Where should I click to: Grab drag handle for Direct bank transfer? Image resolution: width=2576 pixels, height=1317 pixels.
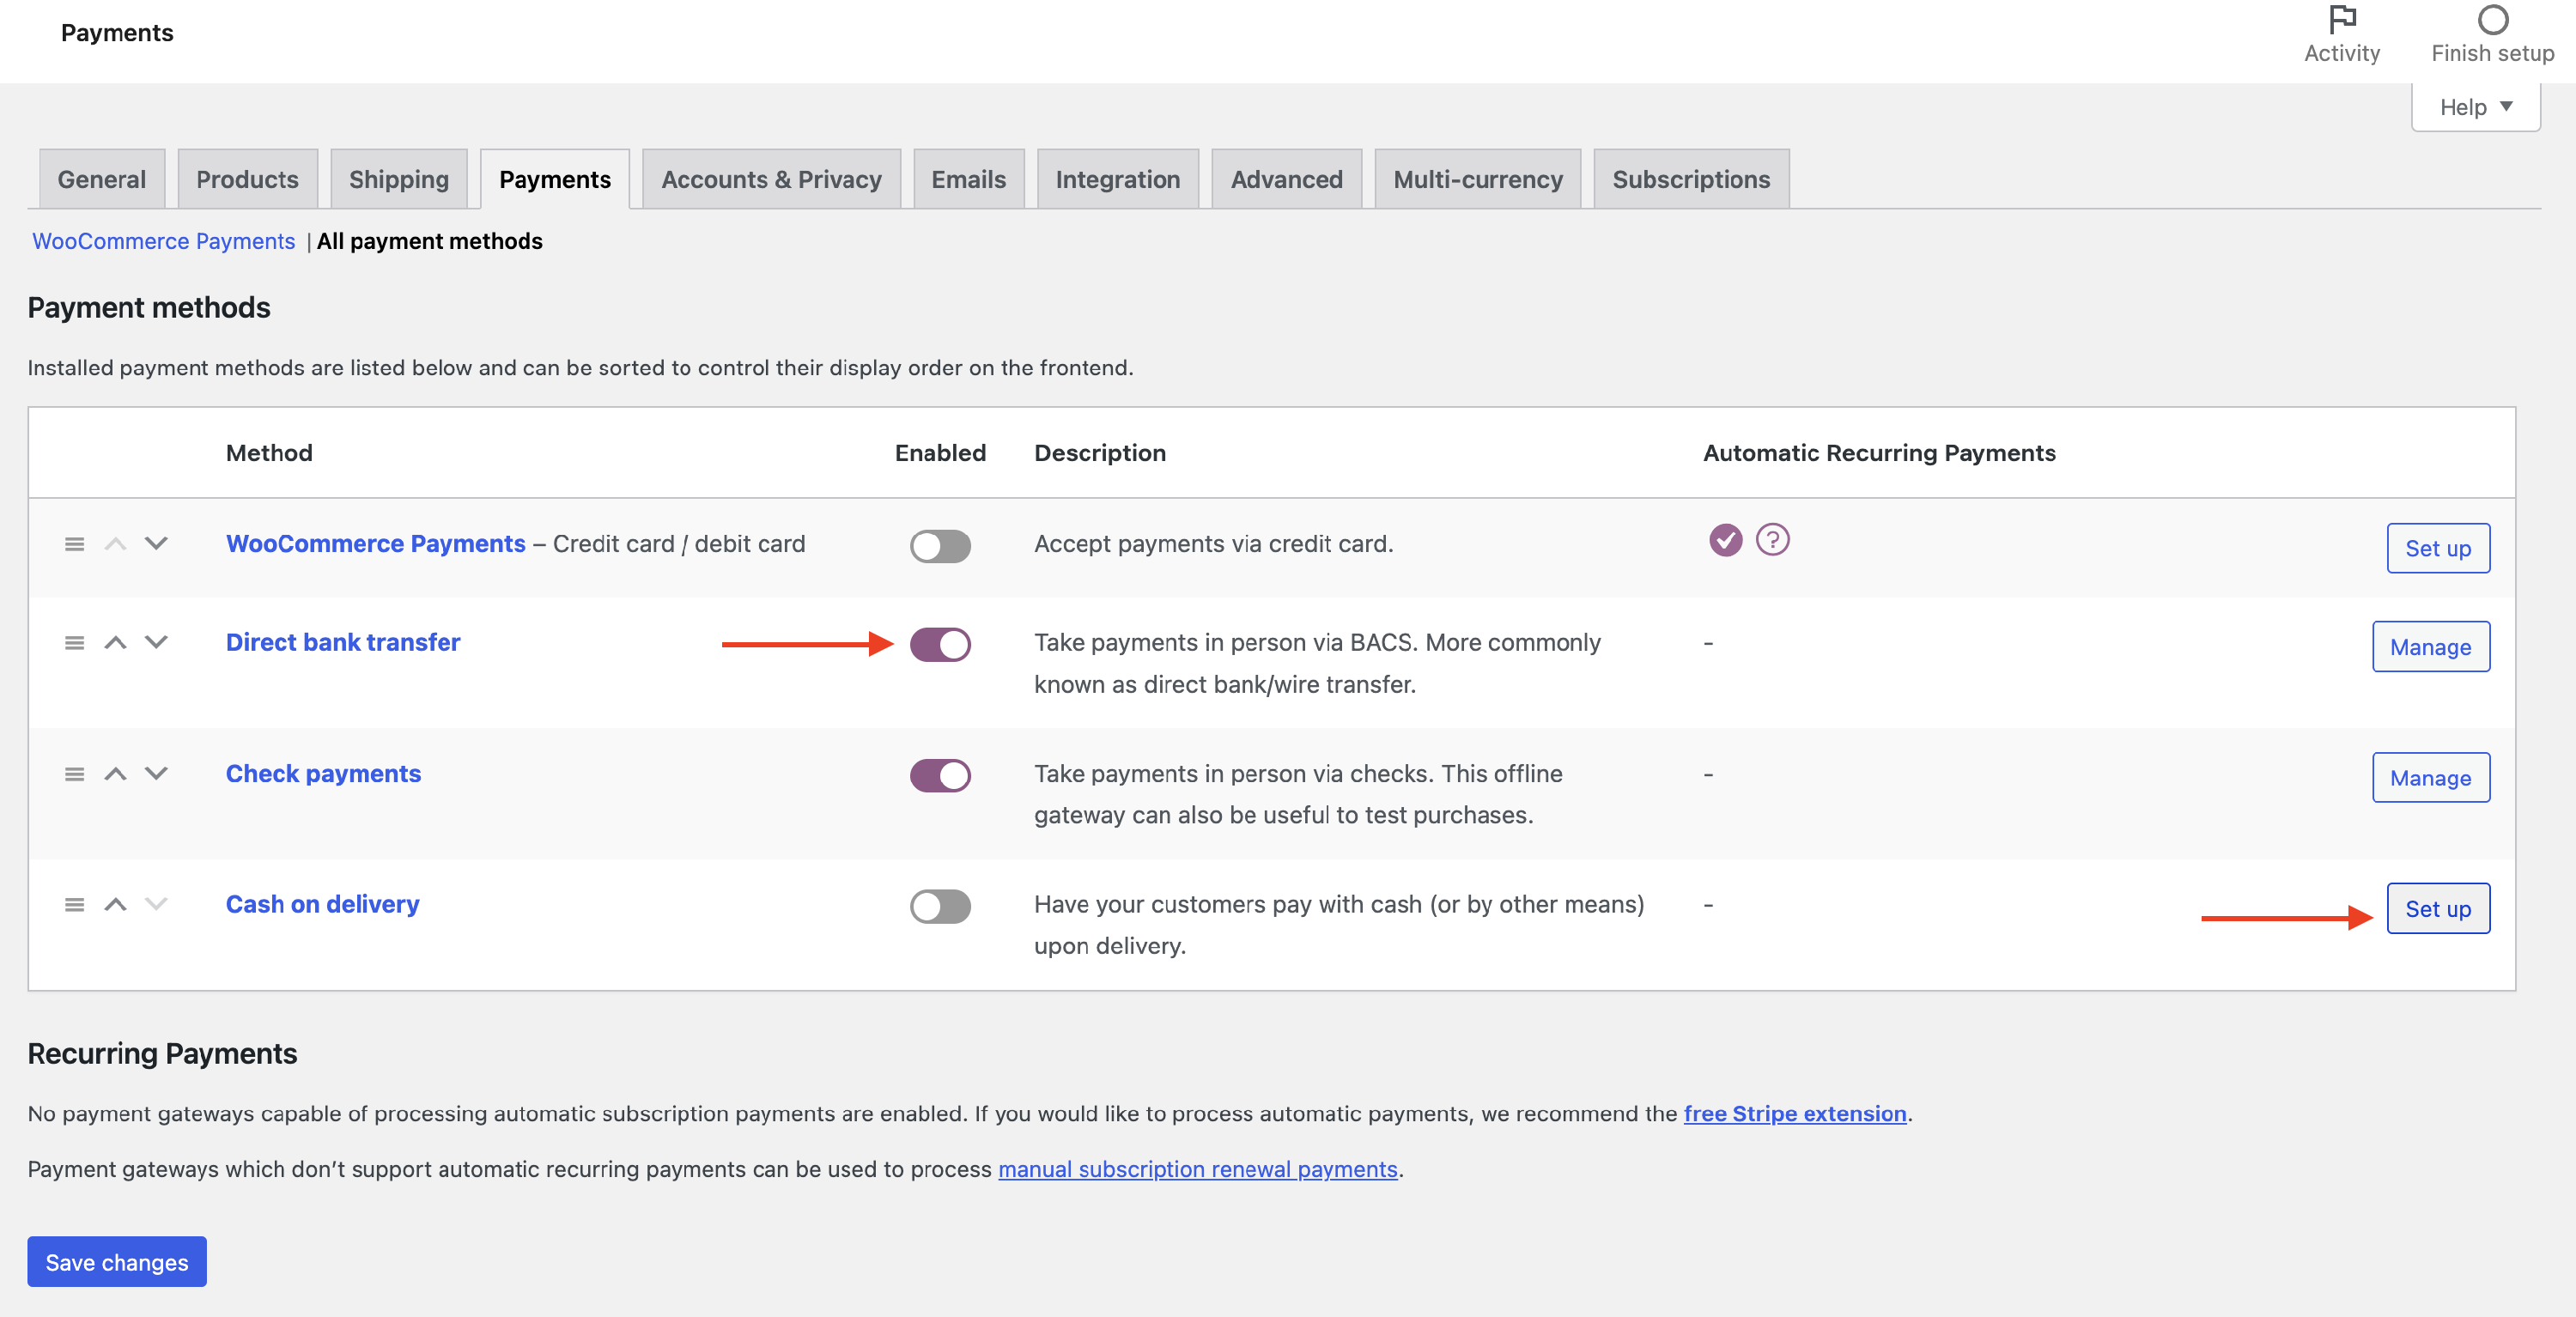point(74,642)
